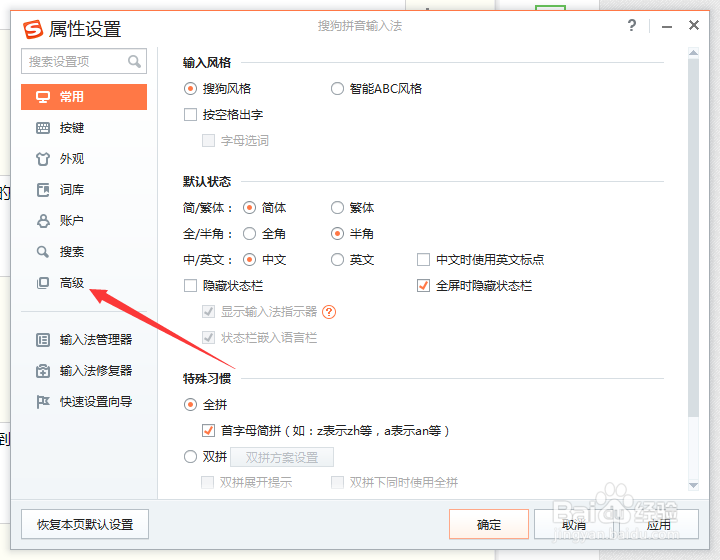Click the vertical scrollbar thumb
720x560 pixels.
point(693,238)
